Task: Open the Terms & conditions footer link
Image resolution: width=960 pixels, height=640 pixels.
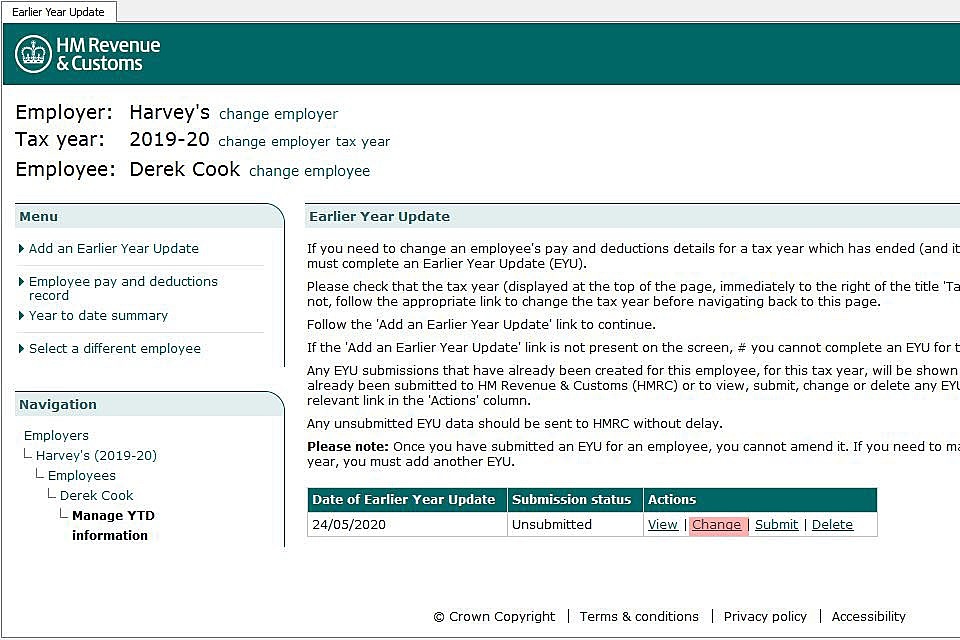Action: (639, 616)
